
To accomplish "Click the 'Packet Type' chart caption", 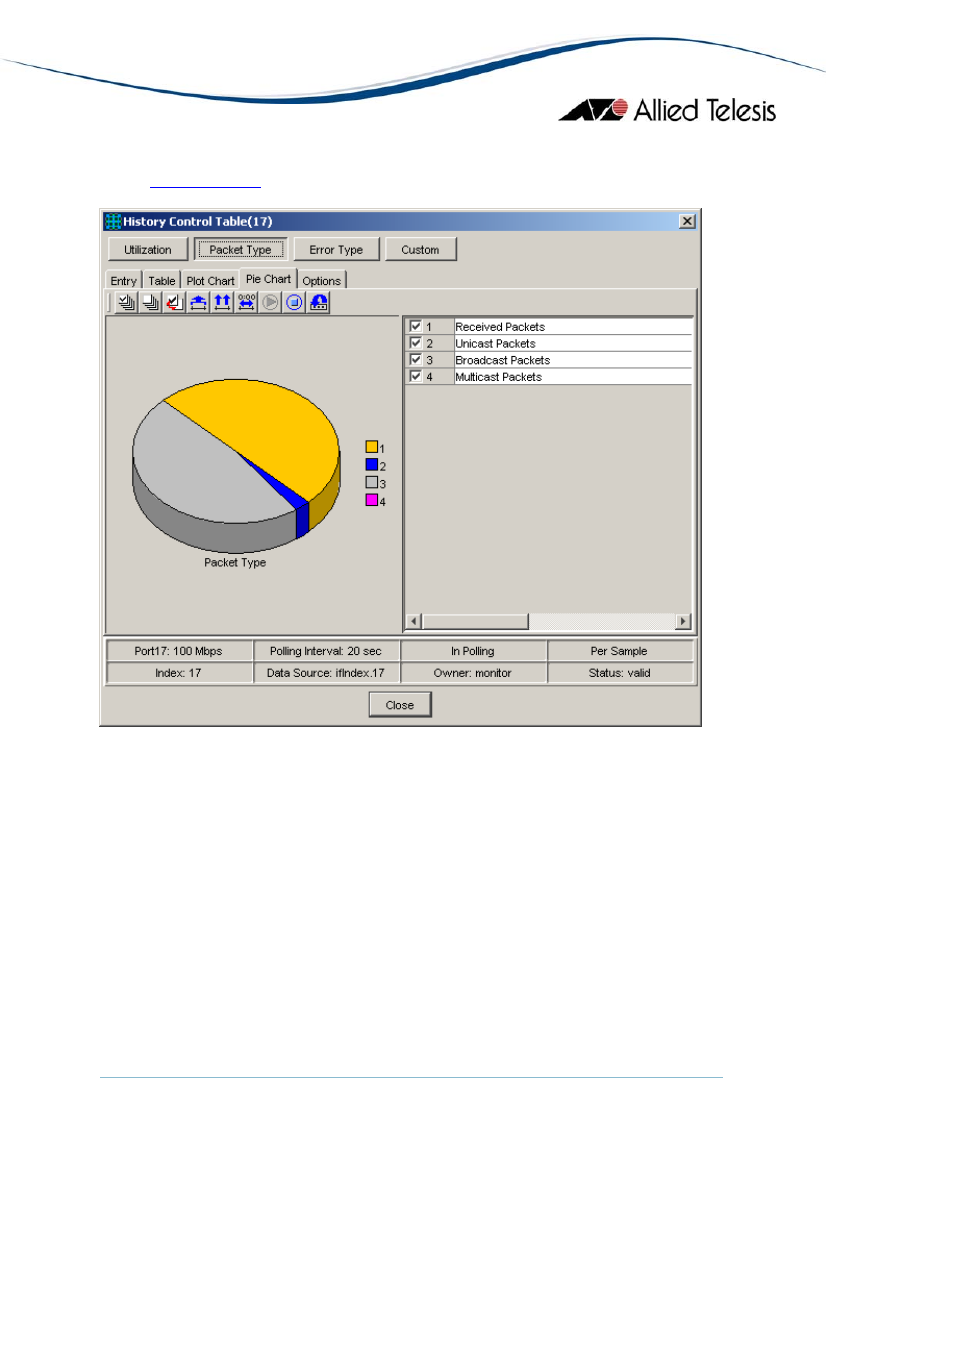I will [x=235, y=563].
